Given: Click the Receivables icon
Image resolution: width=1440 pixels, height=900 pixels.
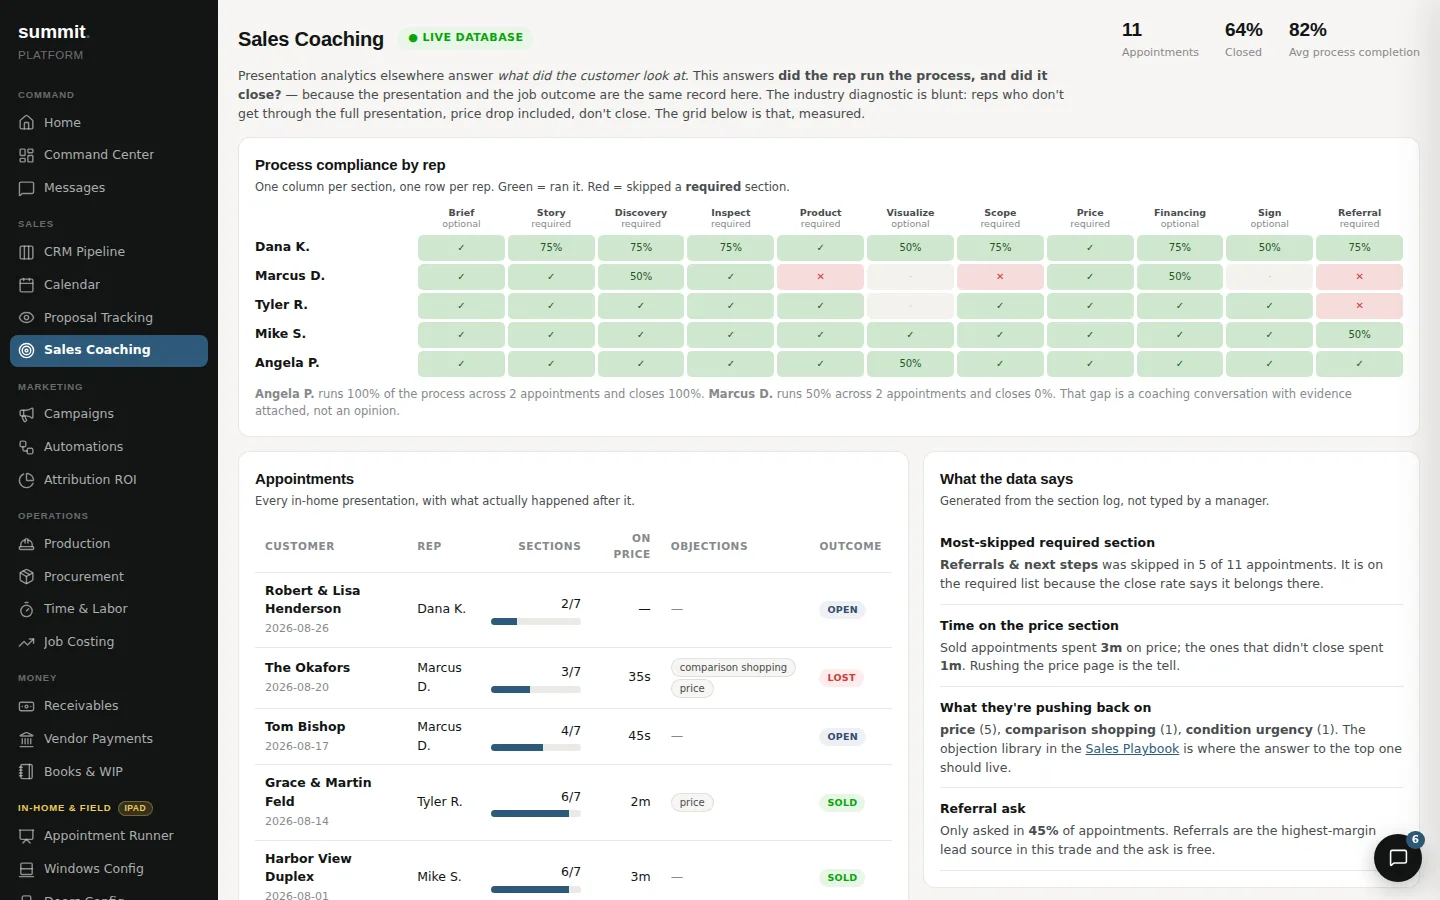Looking at the screenshot, I should click(x=27, y=706).
